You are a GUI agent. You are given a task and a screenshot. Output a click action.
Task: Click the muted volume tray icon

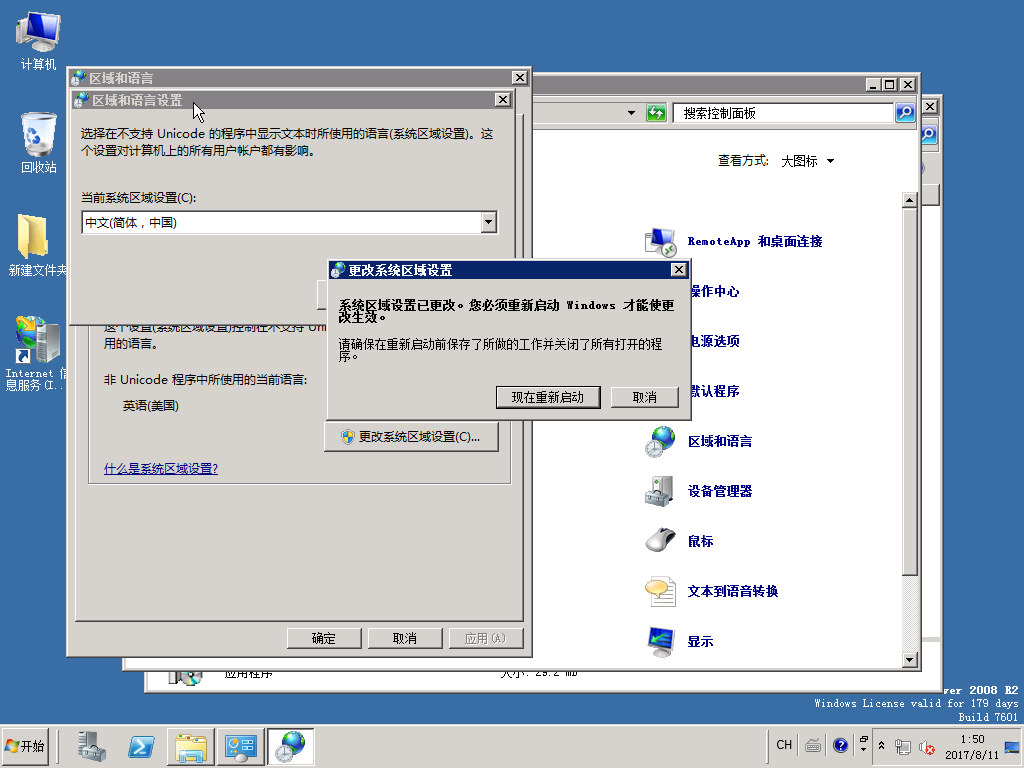[927, 746]
